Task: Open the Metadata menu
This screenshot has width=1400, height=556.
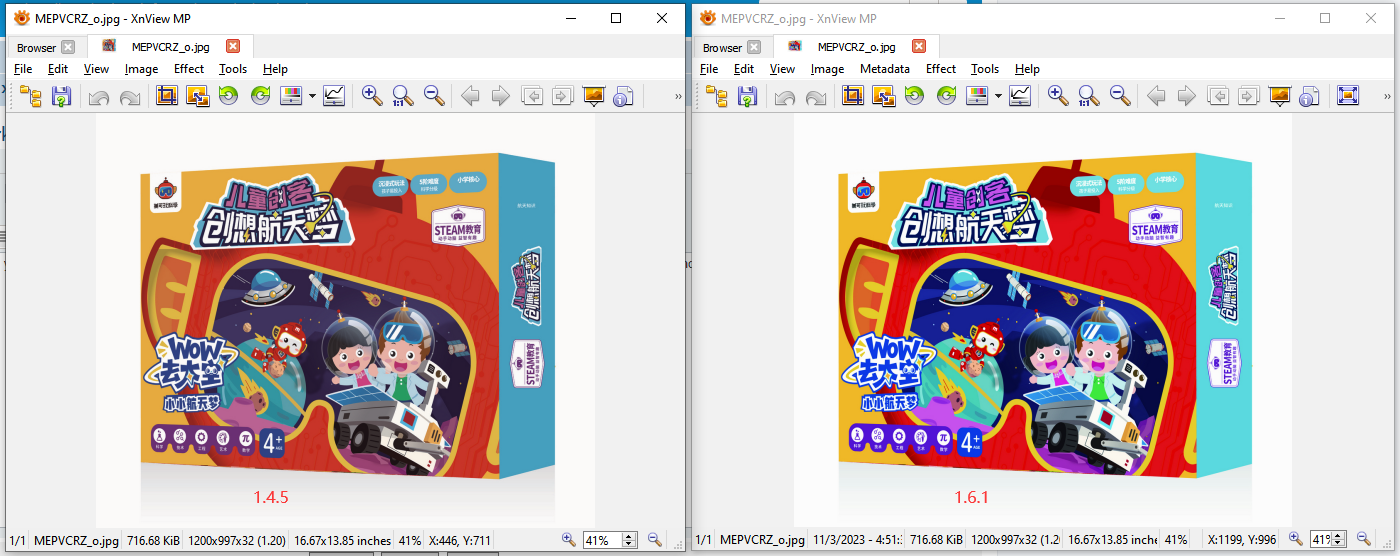Action: point(884,69)
